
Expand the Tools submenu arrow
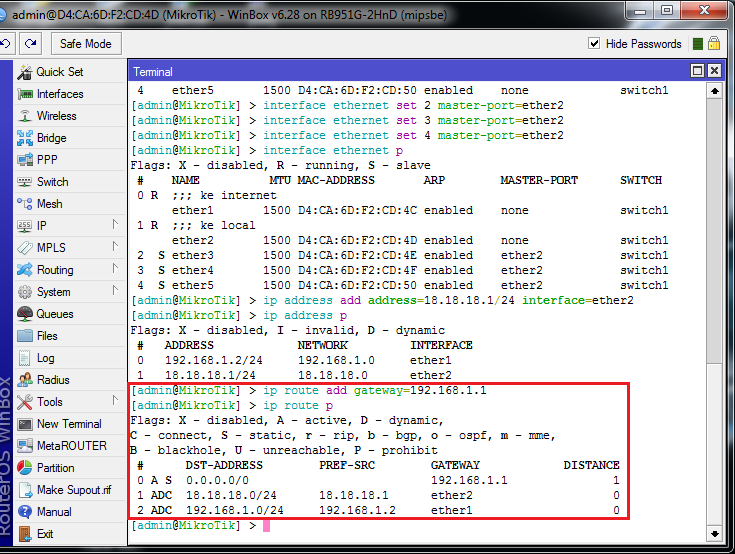click(115, 401)
